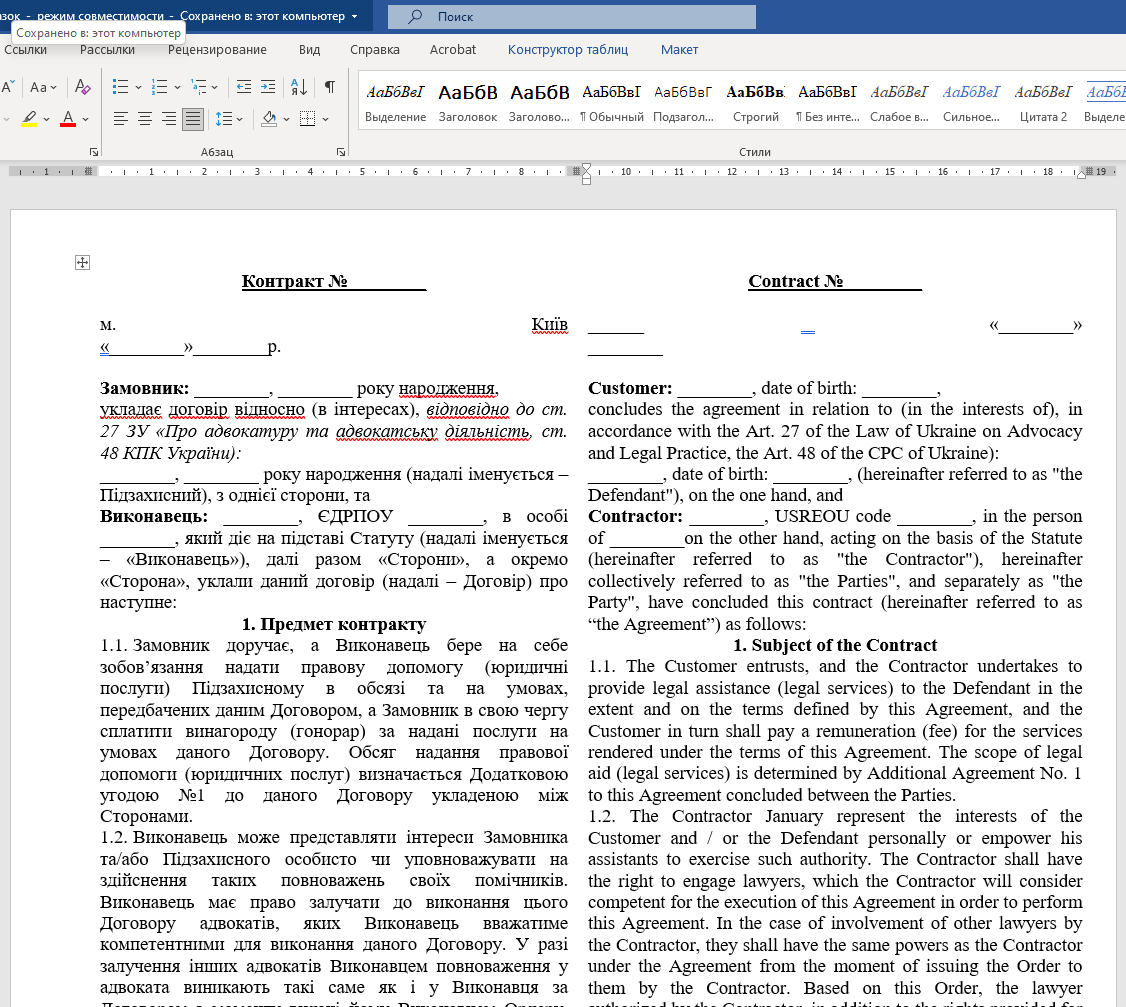1126x1007 pixels.
Task: Align text to the right
Action: click(169, 119)
